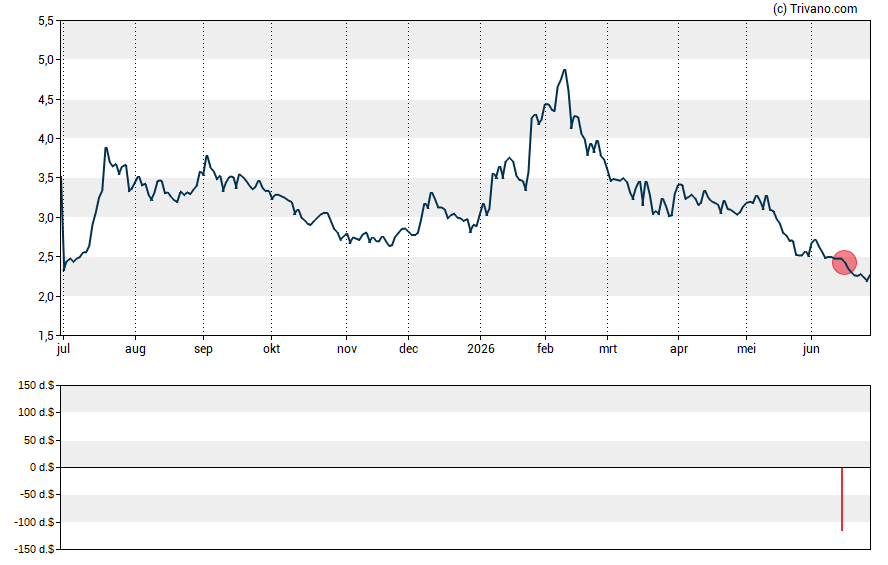Click the '(c) Trivano.com' copyright text
This screenshot has width=888, height=565.
tap(815, 8)
